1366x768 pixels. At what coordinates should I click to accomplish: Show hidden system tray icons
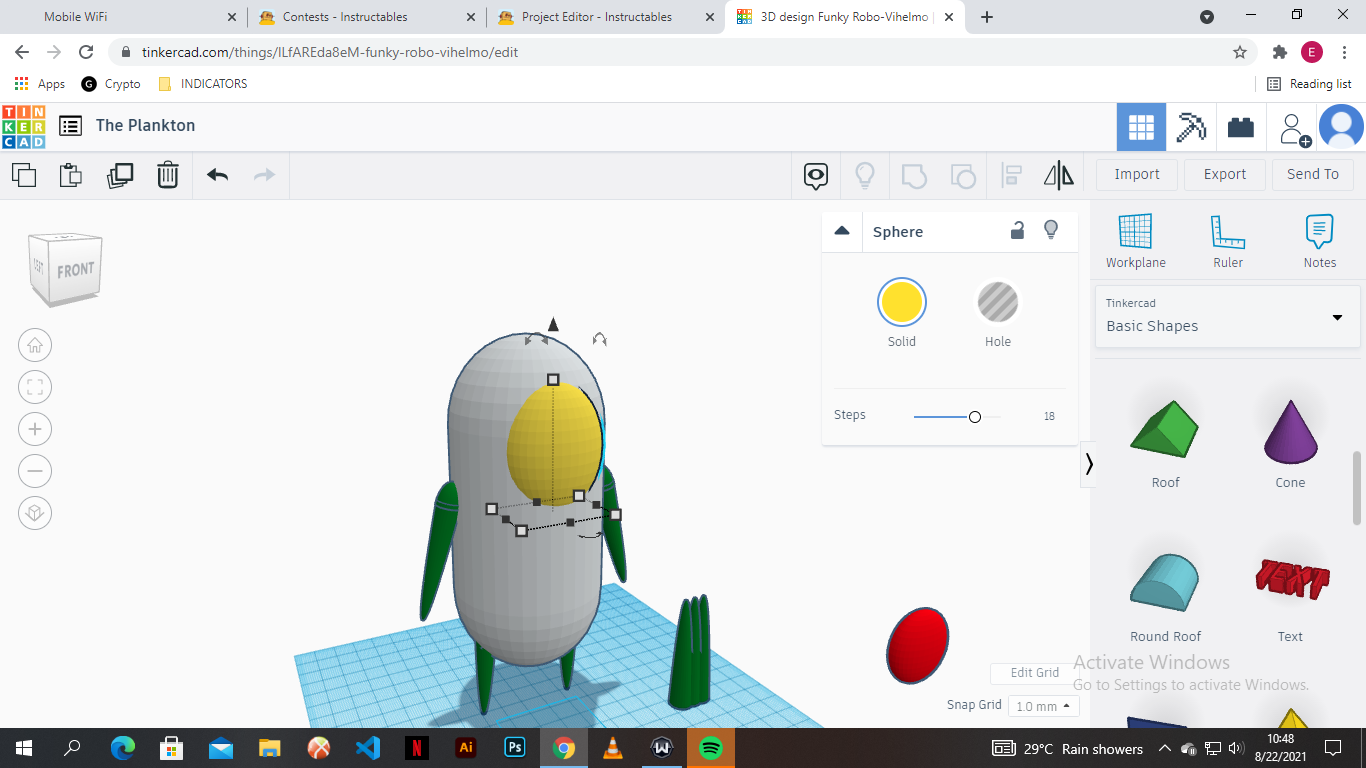pos(1164,748)
